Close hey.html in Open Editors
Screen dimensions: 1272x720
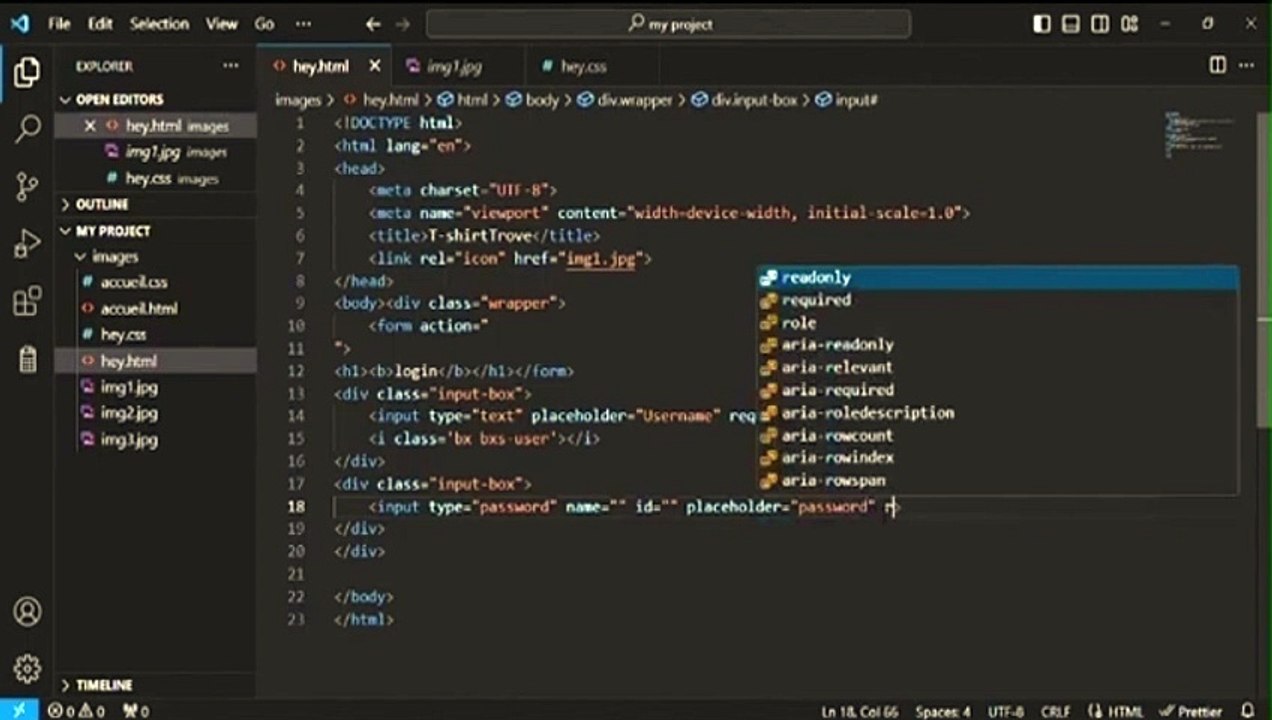pyautogui.click(x=90, y=126)
